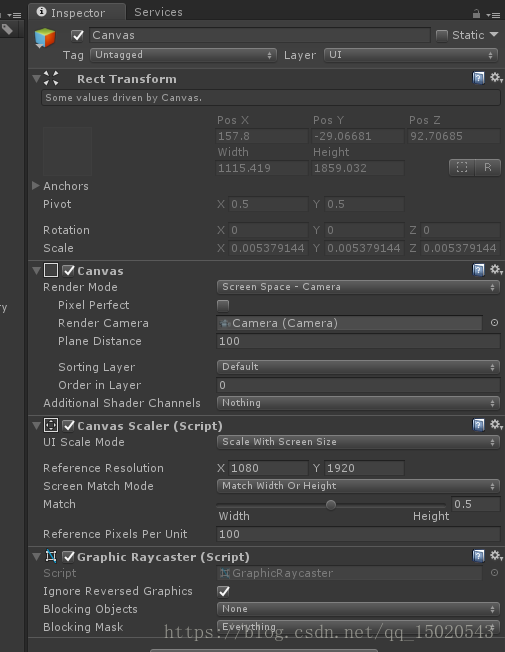Toggle Rect Transform blueprint mode button
505x652 pixels.
pos(462,168)
